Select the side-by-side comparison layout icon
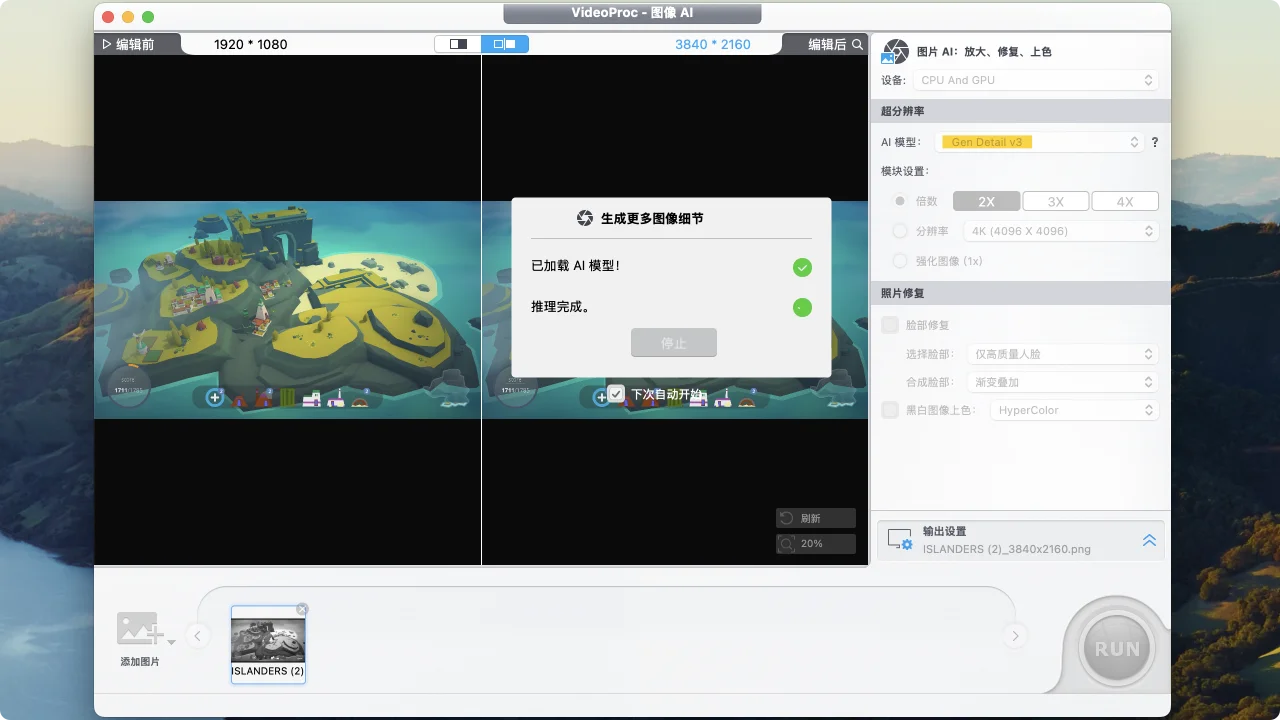The image size is (1280, 720). 505,44
